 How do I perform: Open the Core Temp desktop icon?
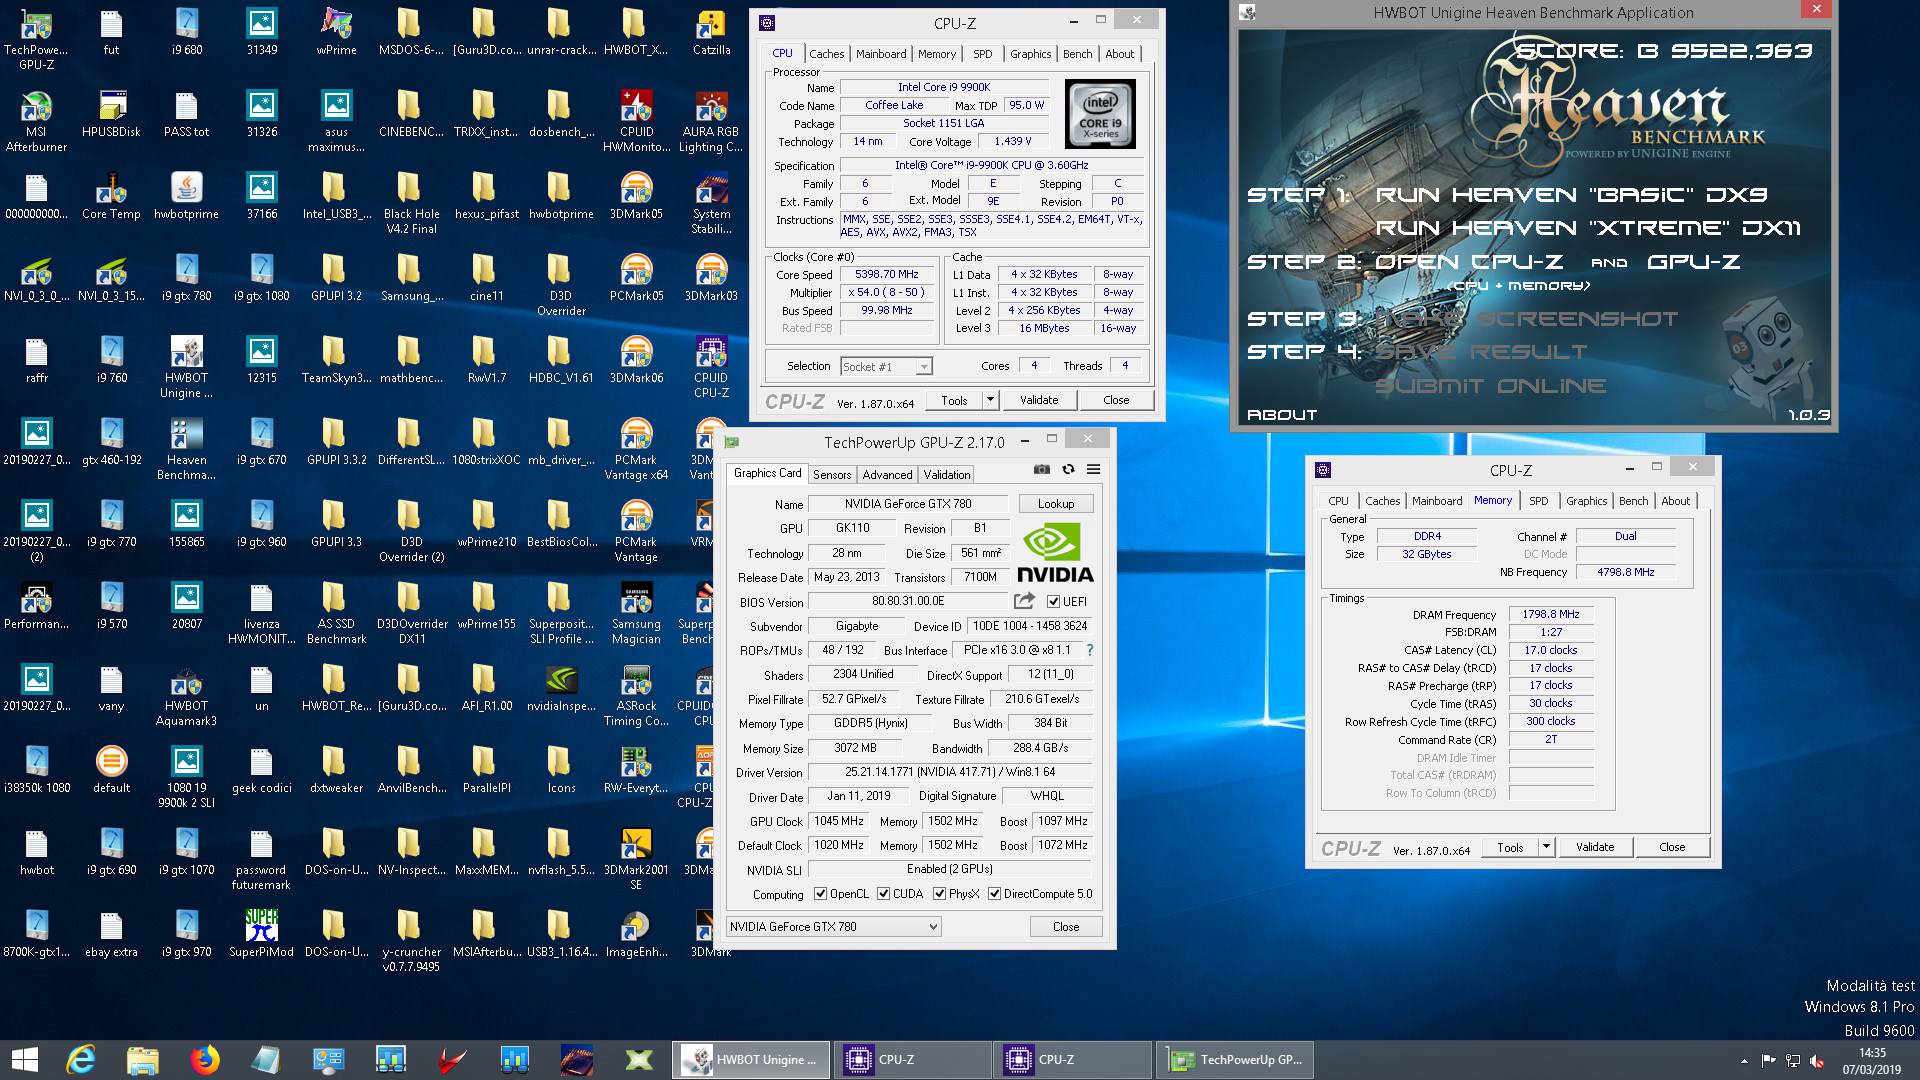[x=111, y=196]
